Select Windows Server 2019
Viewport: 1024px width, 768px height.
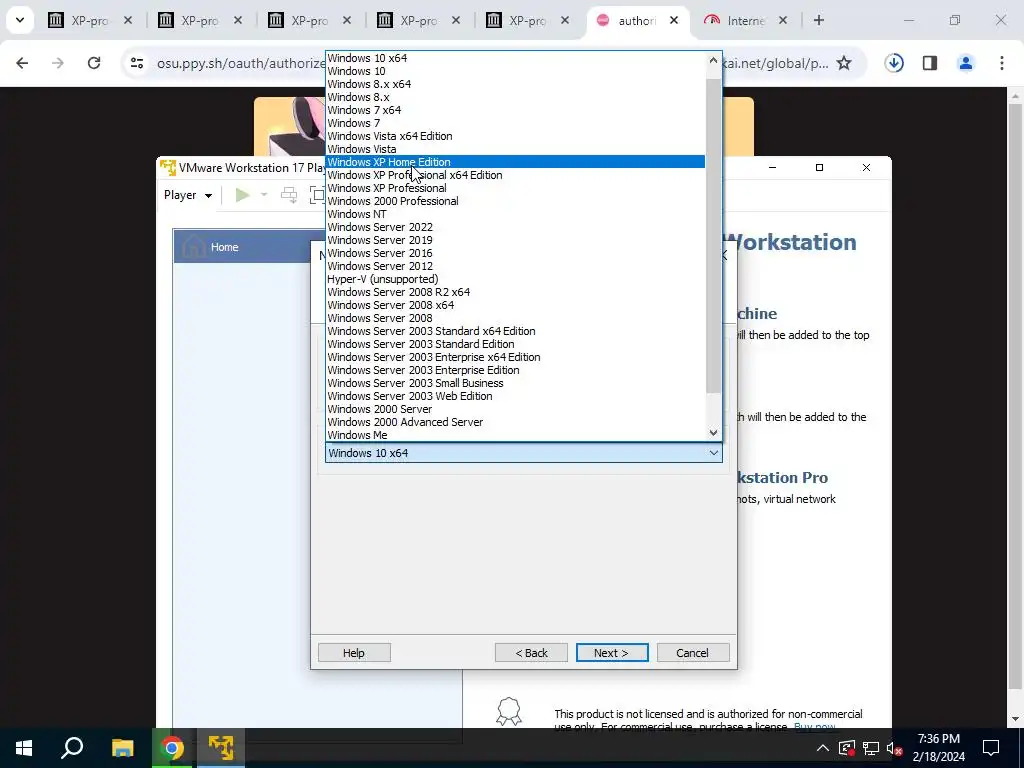(x=515, y=240)
